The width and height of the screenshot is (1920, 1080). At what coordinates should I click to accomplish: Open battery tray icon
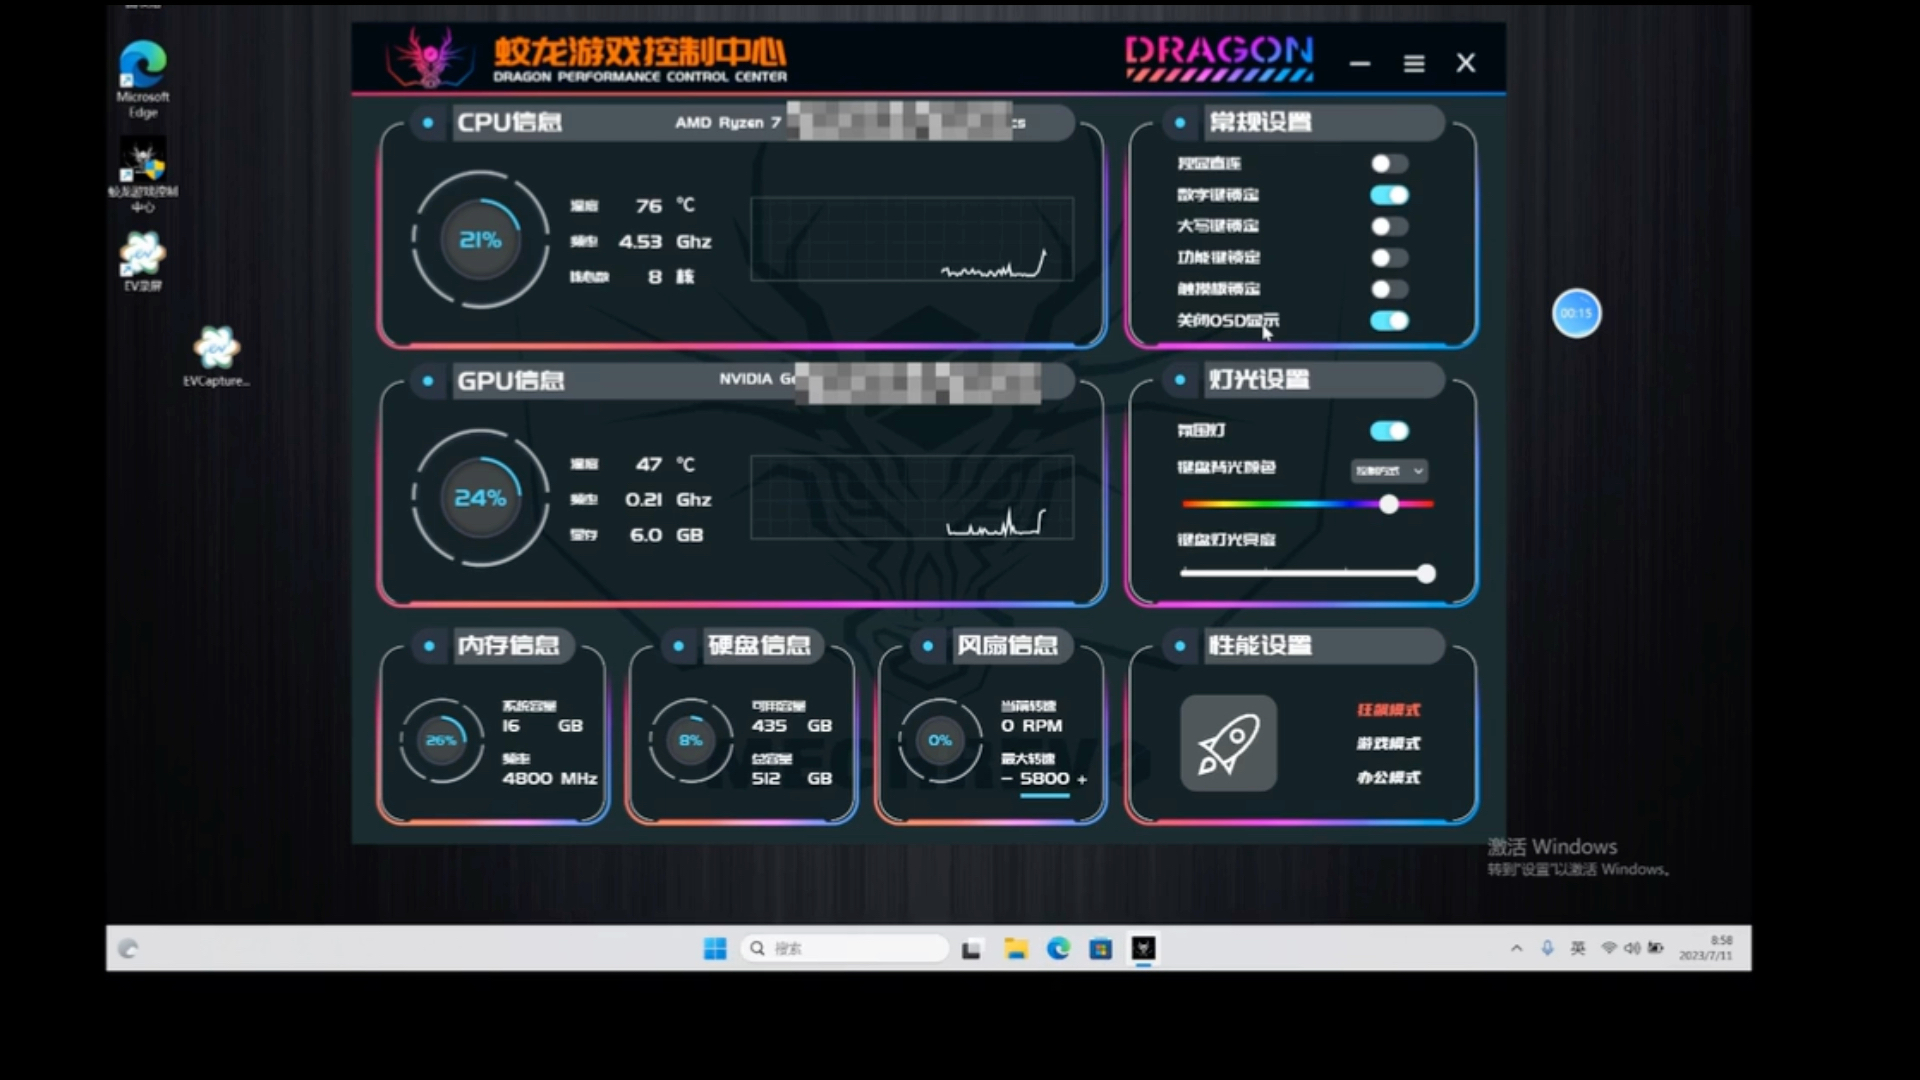[1656, 948]
